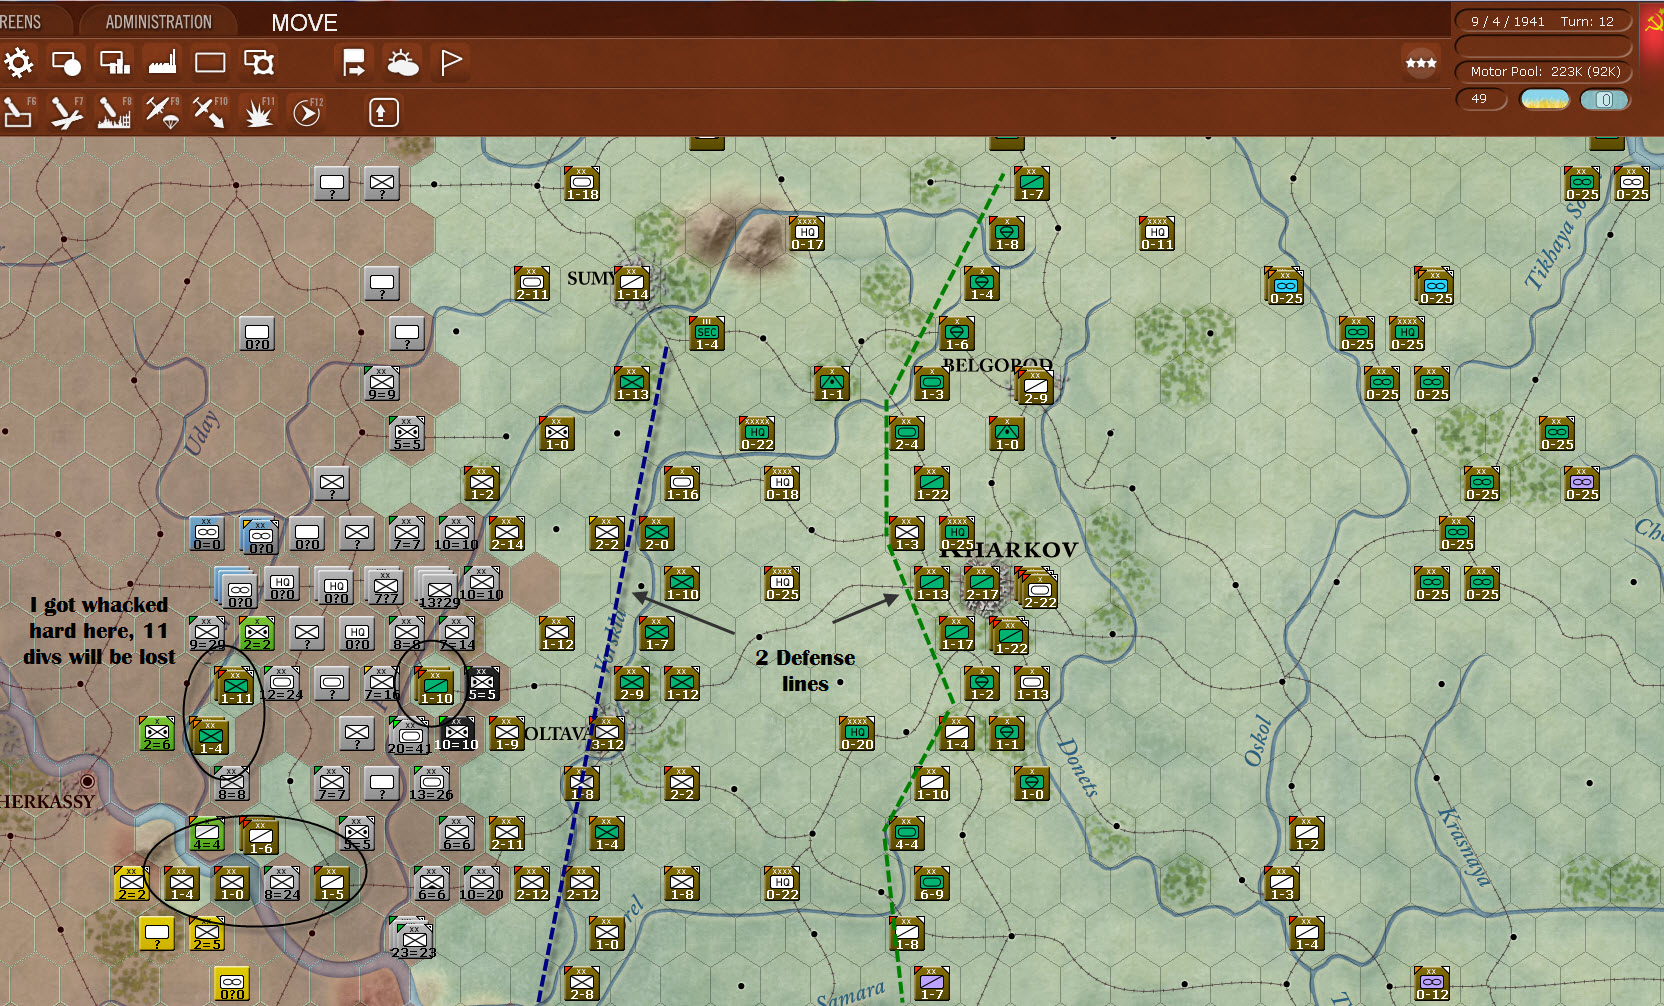The width and height of the screenshot is (1664, 1006).
Task: Click the rectangle-with-bar-chart toolbar icon
Action: (x=115, y=63)
